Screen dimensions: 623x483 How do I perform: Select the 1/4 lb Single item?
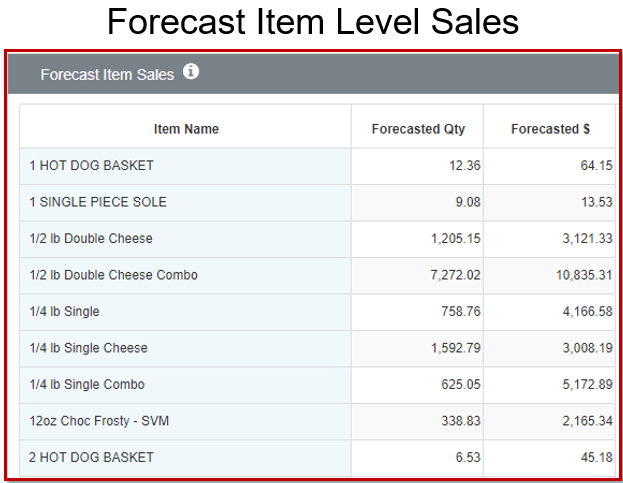coord(64,312)
